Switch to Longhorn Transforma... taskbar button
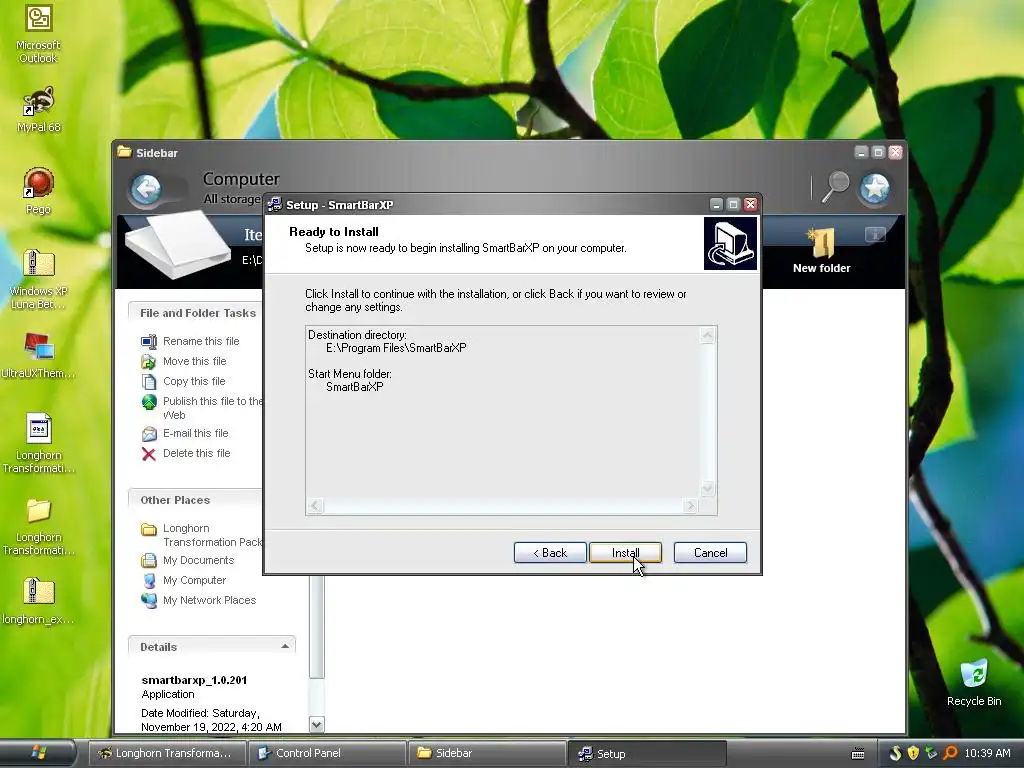Image resolution: width=1024 pixels, height=768 pixels. (167, 753)
